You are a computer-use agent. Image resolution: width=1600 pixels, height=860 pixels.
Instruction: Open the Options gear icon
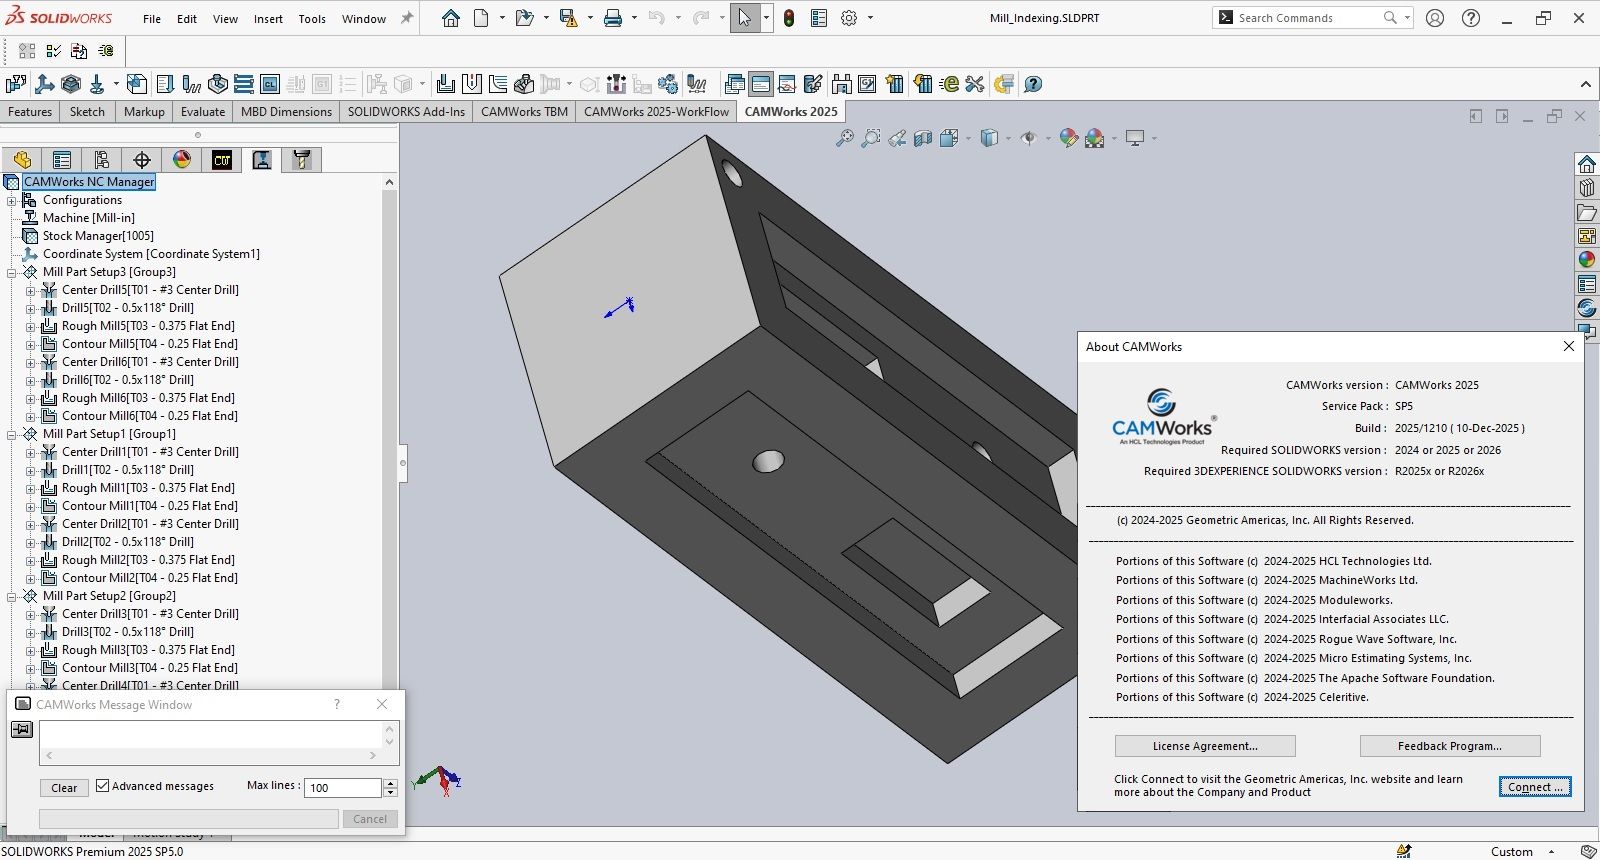click(849, 18)
